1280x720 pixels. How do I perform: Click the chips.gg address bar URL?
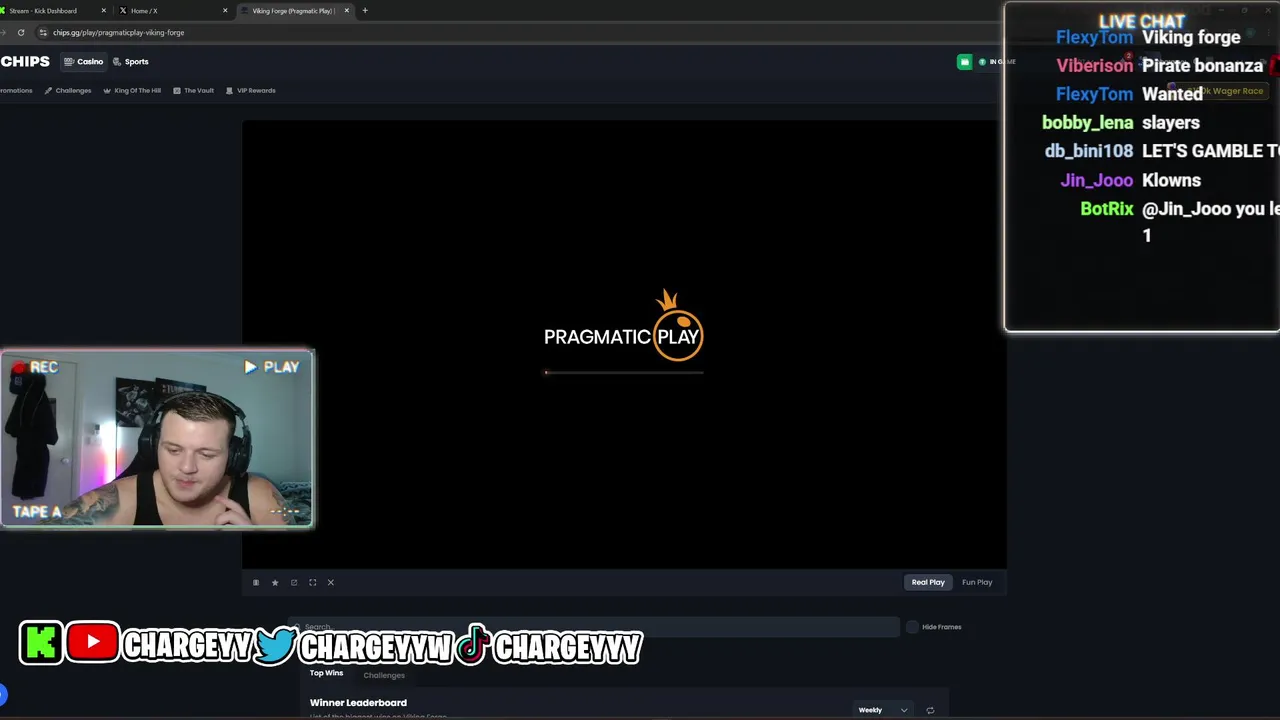(x=118, y=32)
